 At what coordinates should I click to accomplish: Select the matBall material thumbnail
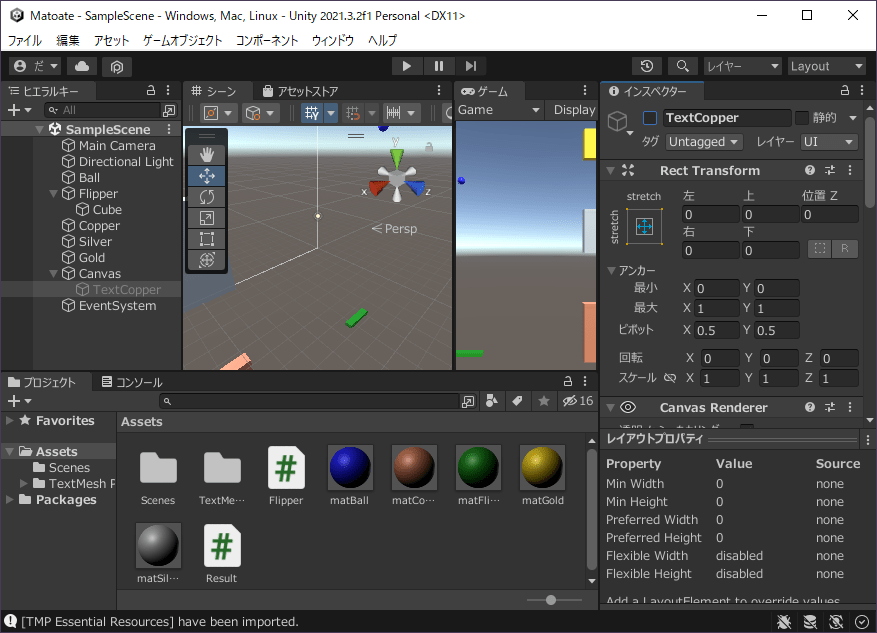pyautogui.click(x=350, y=467)
